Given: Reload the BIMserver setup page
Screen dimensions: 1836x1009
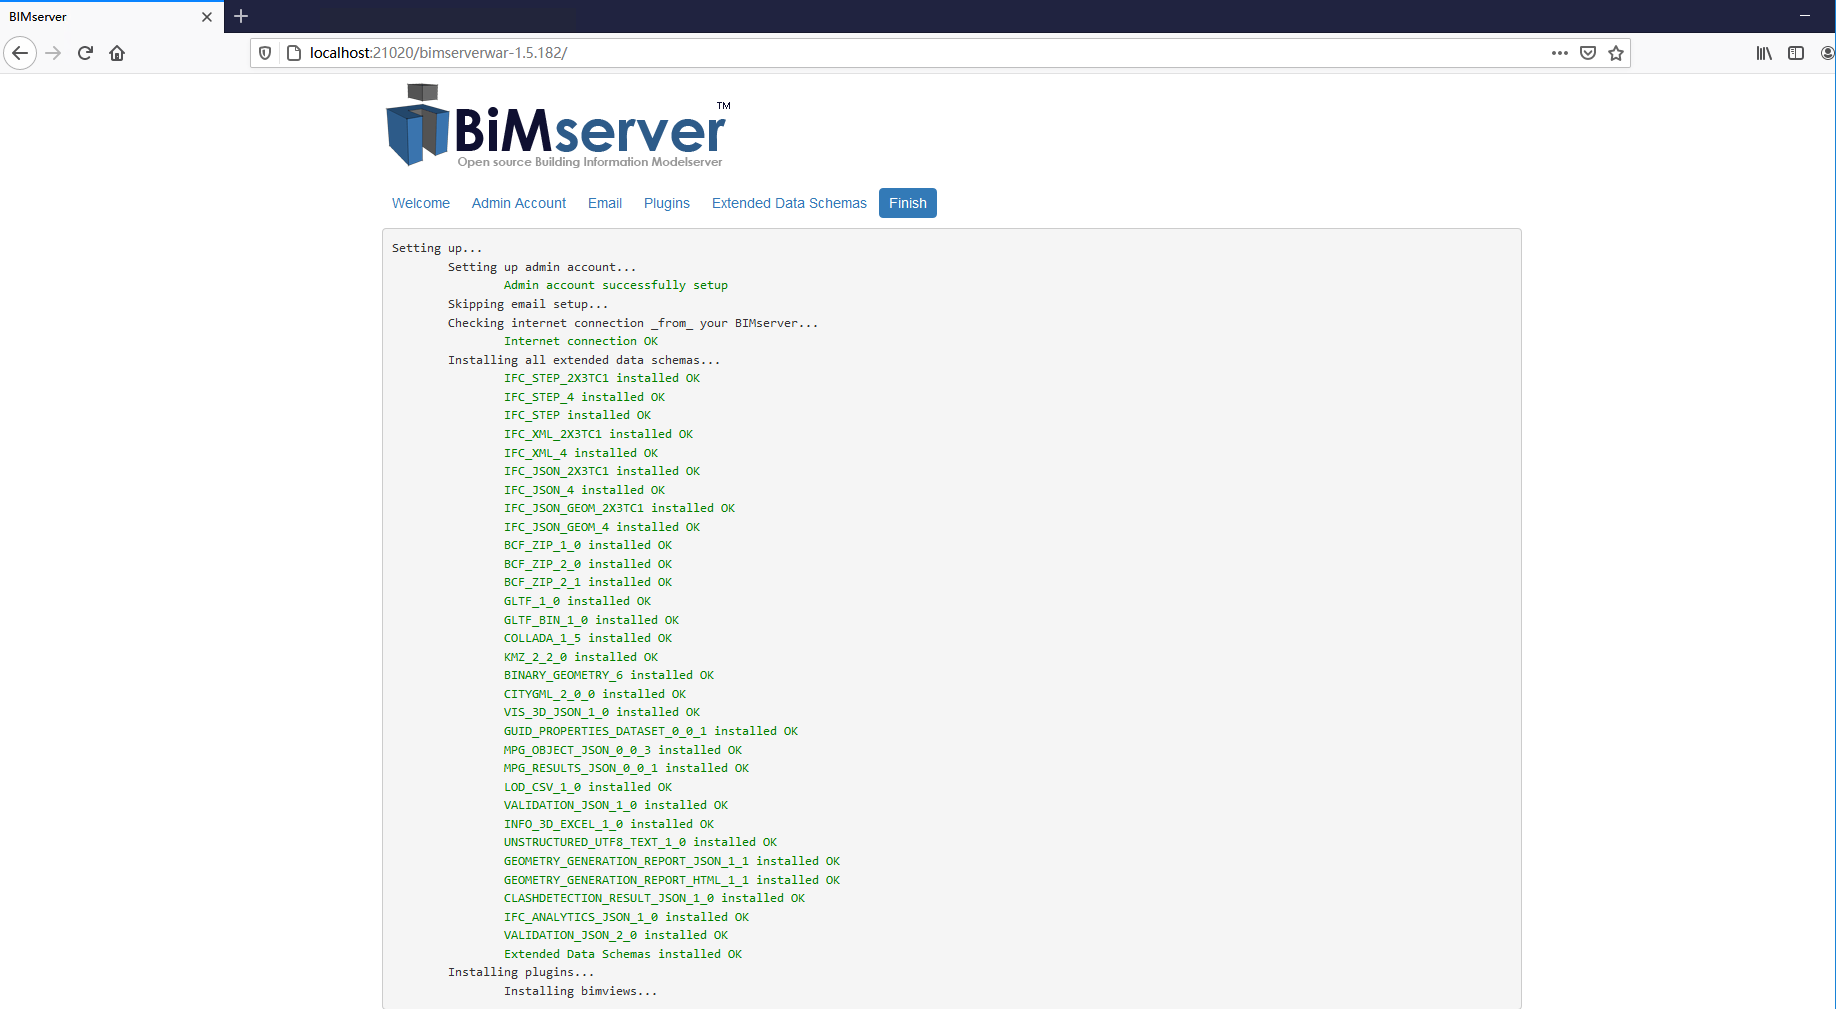Looking at the screenshot, I should click(x=85, y=52).
